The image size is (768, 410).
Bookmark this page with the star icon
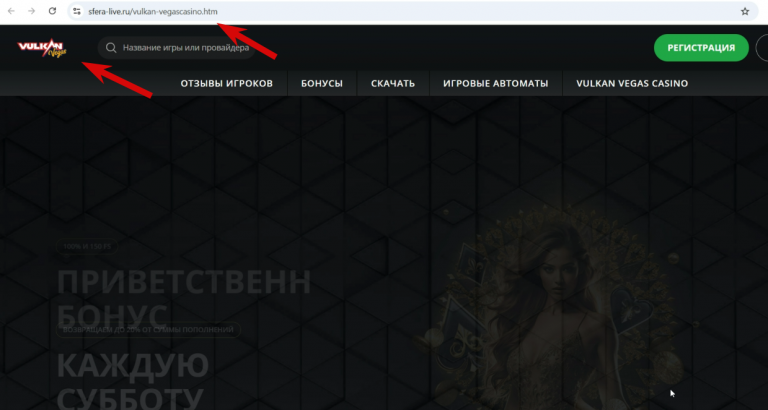click(745, 11)
